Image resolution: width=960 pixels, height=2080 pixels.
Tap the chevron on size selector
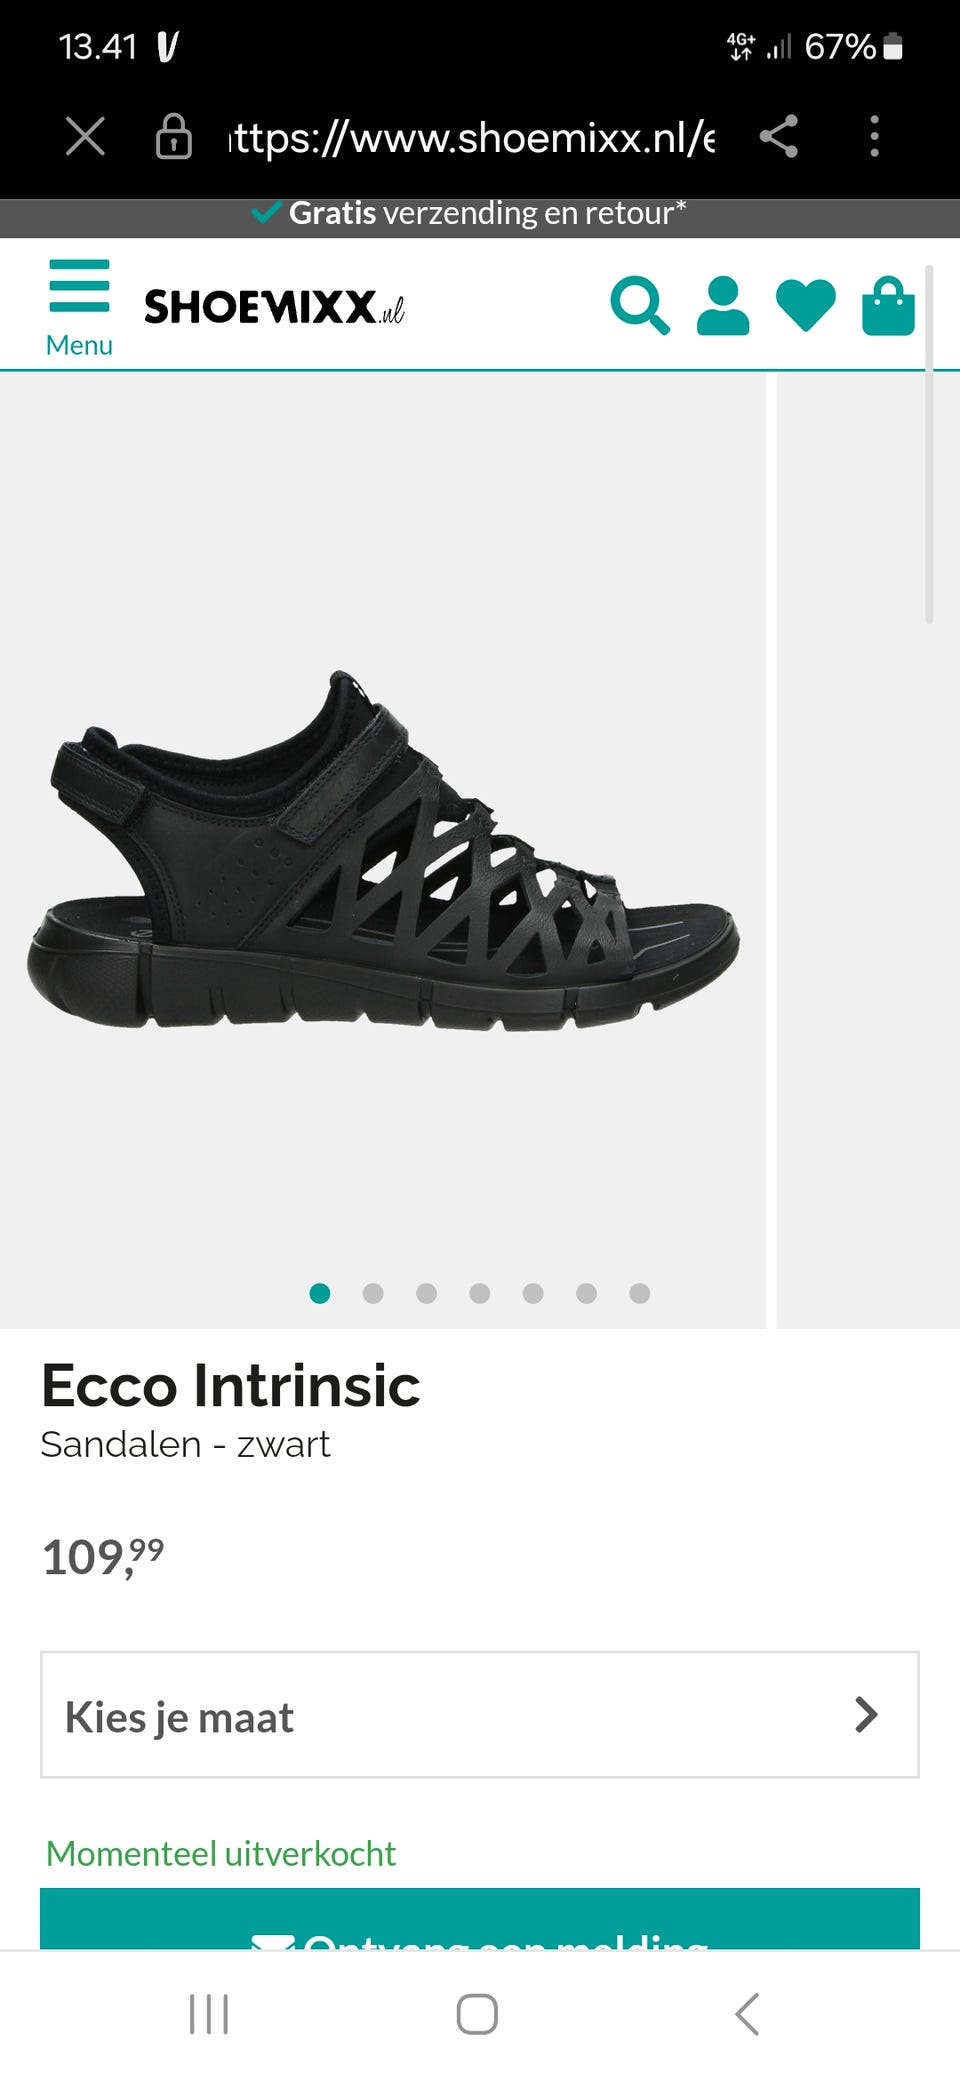[x=866, y=1715]
